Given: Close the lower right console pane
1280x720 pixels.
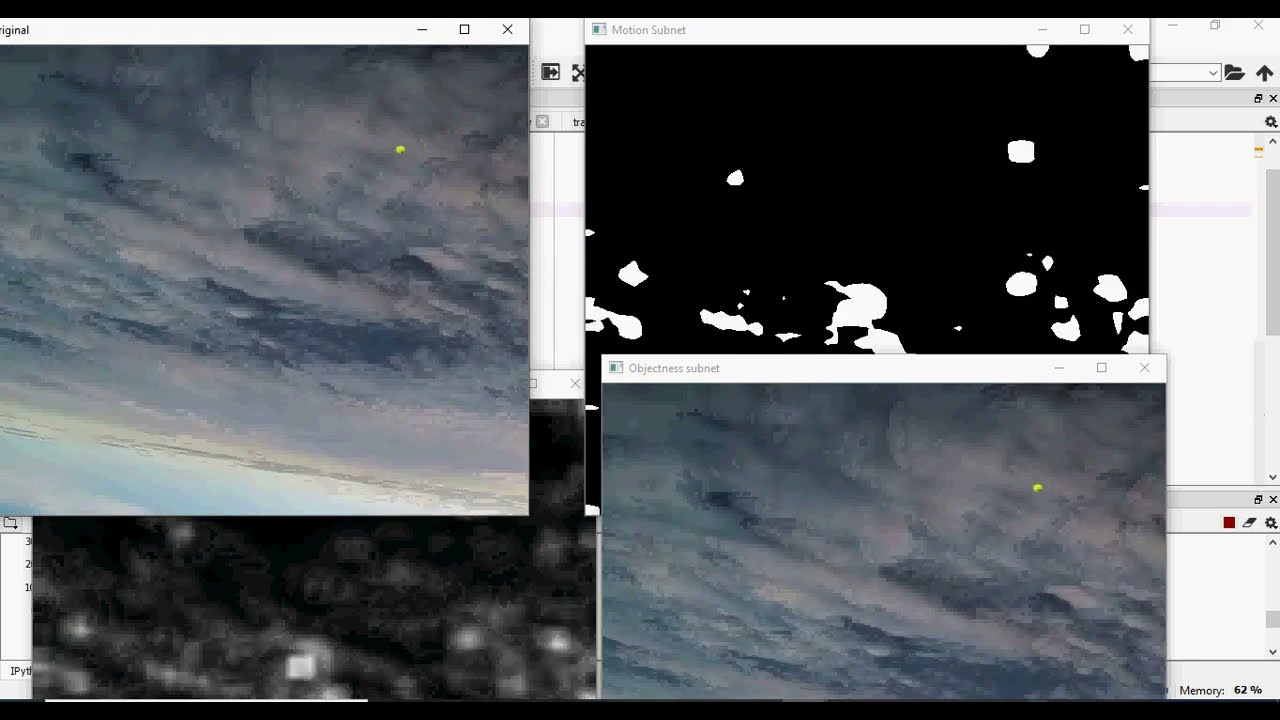Looking at the screenshot, I should pos(1273,499).
